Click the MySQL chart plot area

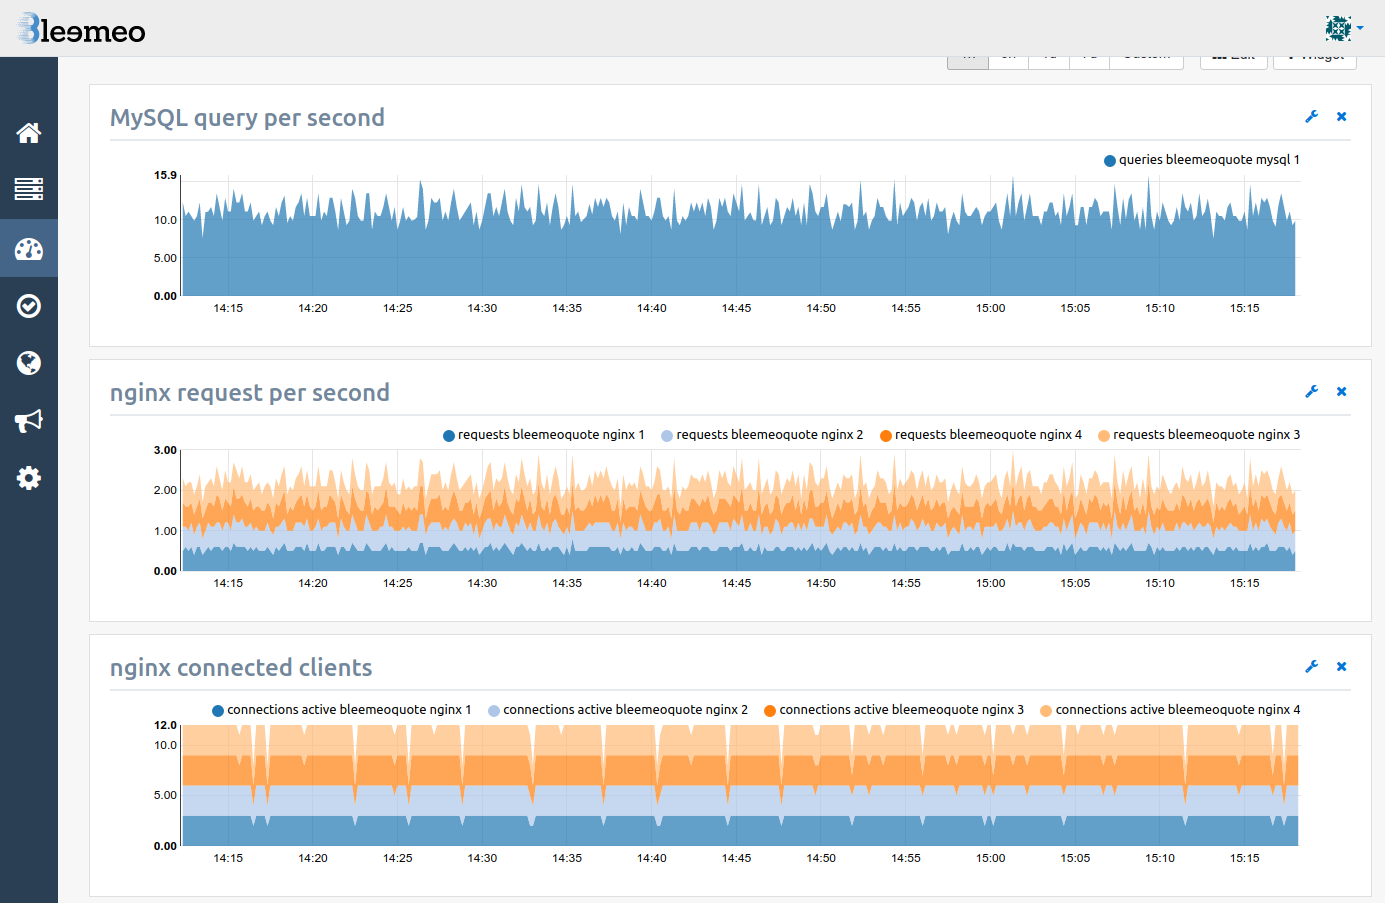pos(738,237)
